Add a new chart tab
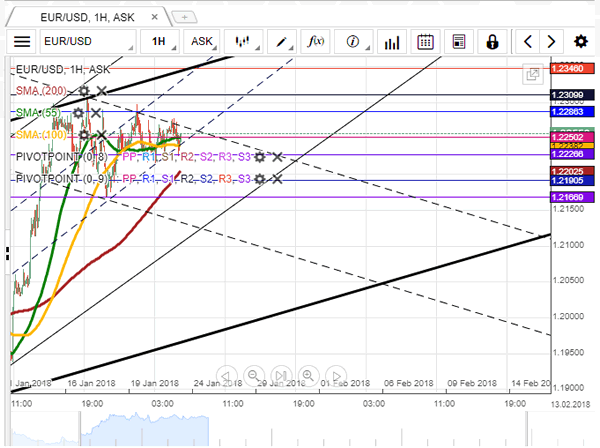The height and width of the screenshot is (448, 600). click(x=183, y=17)
